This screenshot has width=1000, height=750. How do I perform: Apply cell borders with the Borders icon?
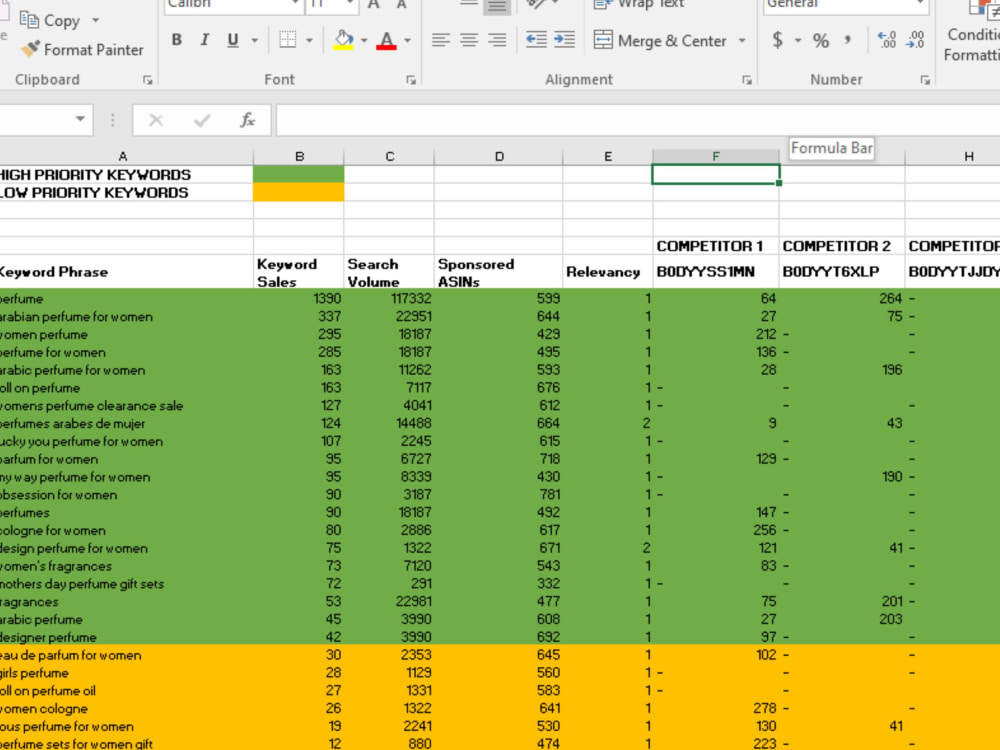288,40
